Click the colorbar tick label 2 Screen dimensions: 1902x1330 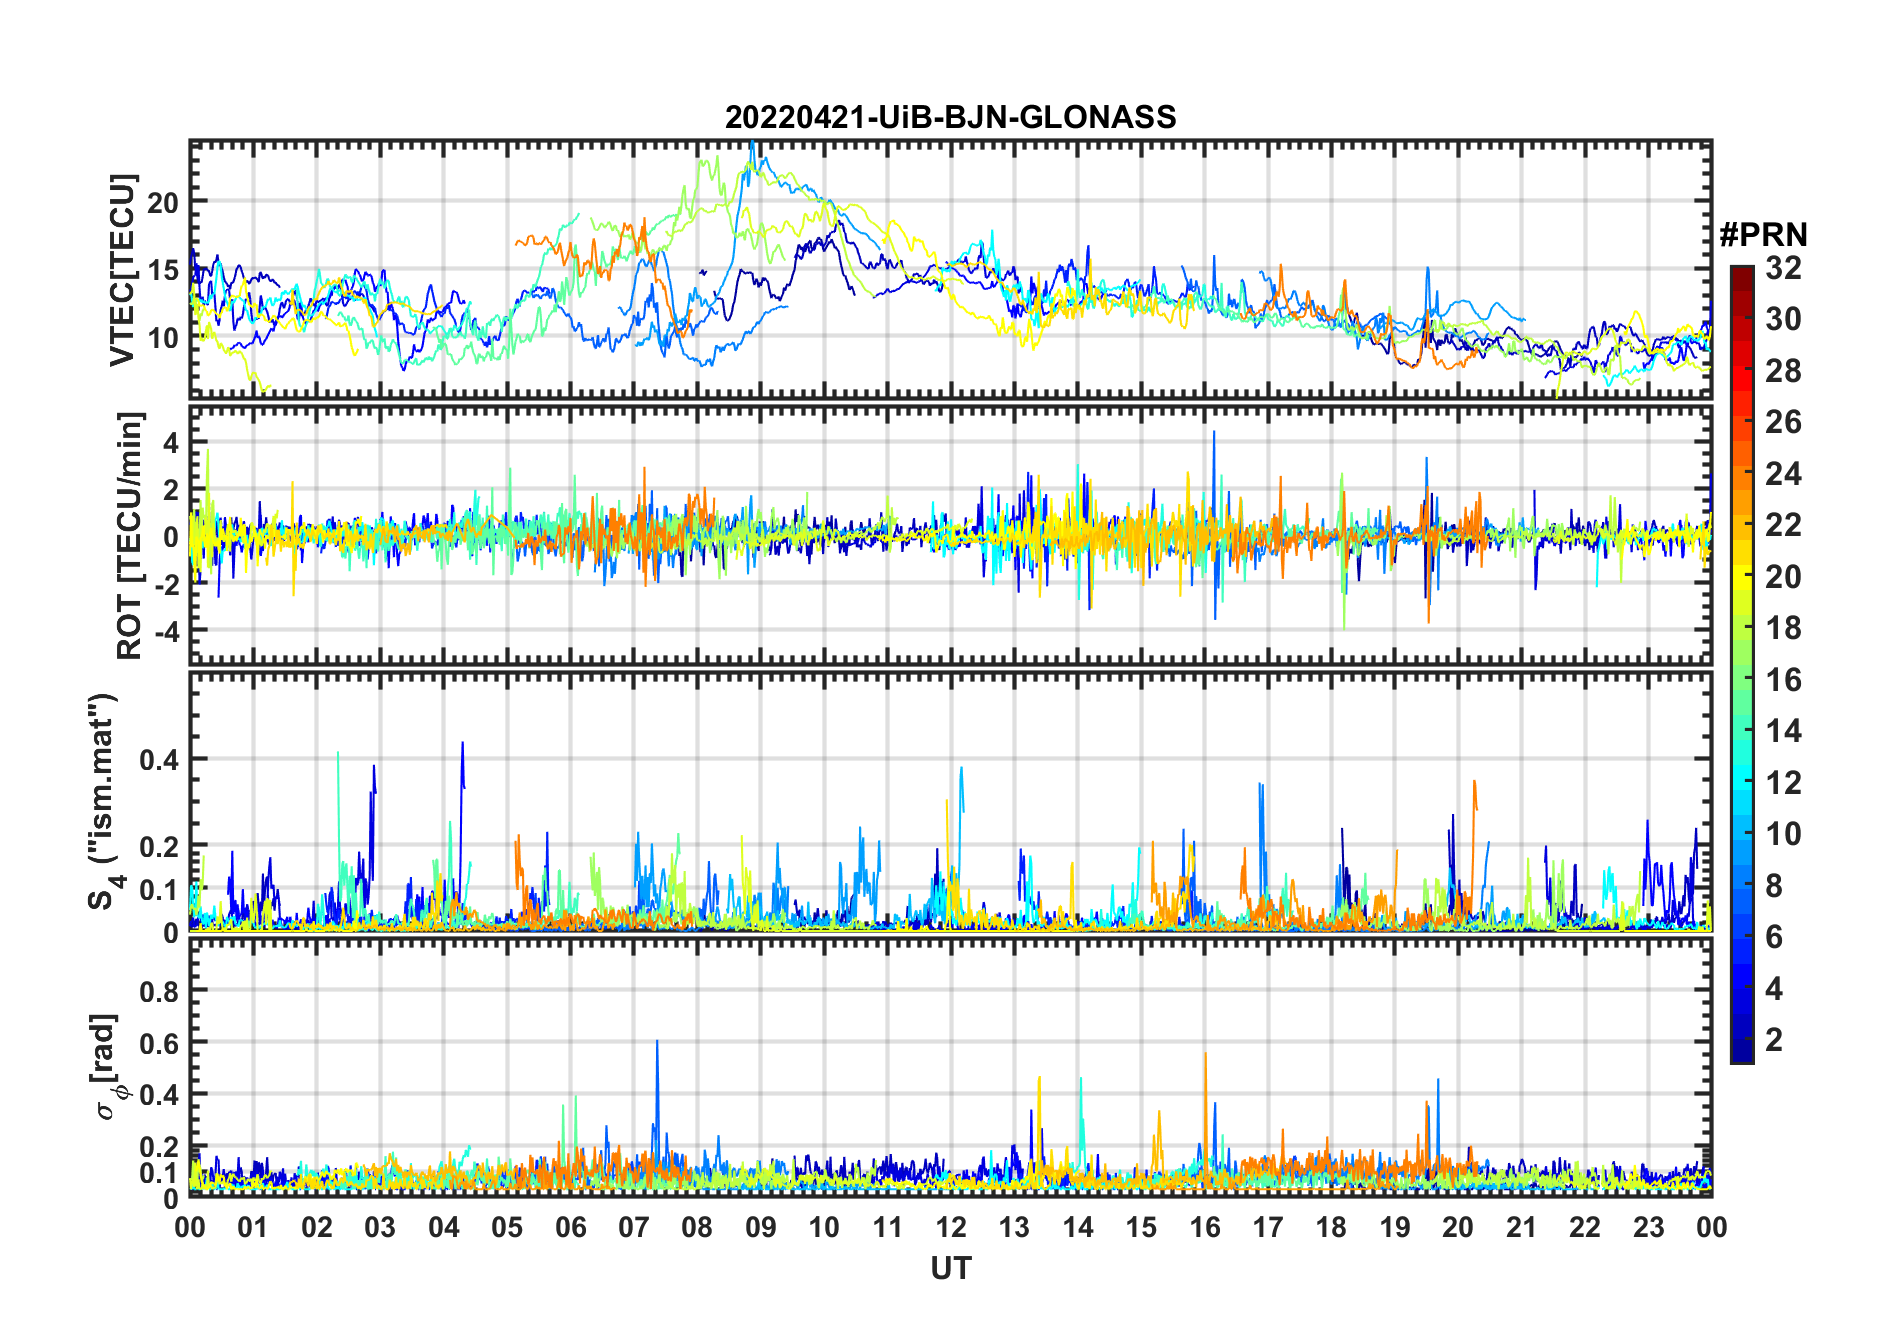click(1774, 1040)
